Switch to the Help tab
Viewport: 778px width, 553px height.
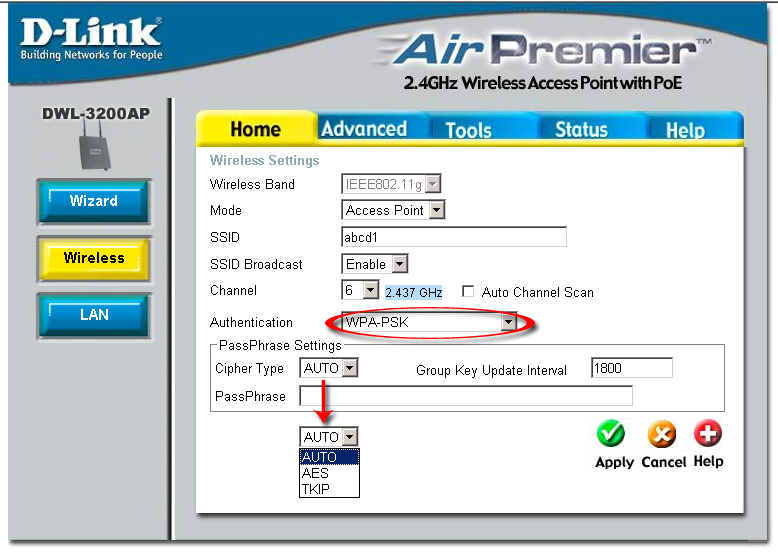tap(685, 130)
